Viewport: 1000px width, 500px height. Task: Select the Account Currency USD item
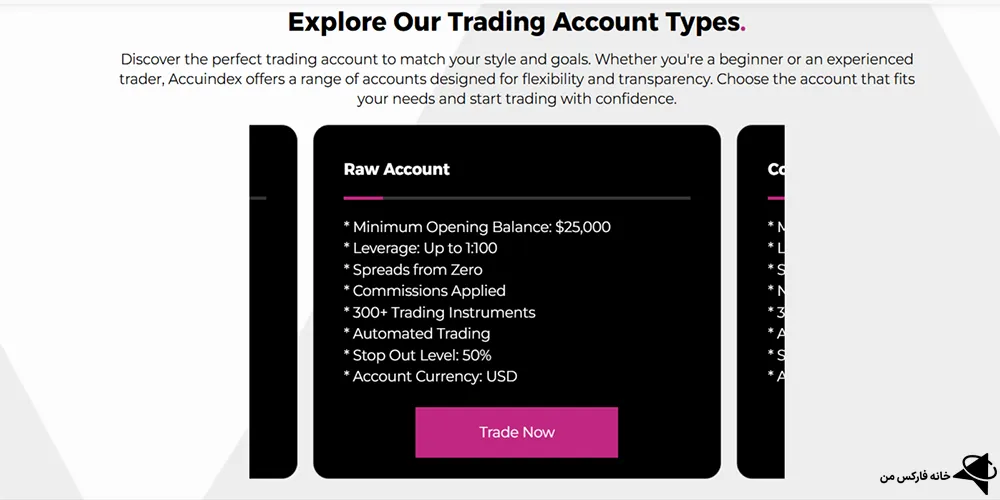(x=431, y=377)
